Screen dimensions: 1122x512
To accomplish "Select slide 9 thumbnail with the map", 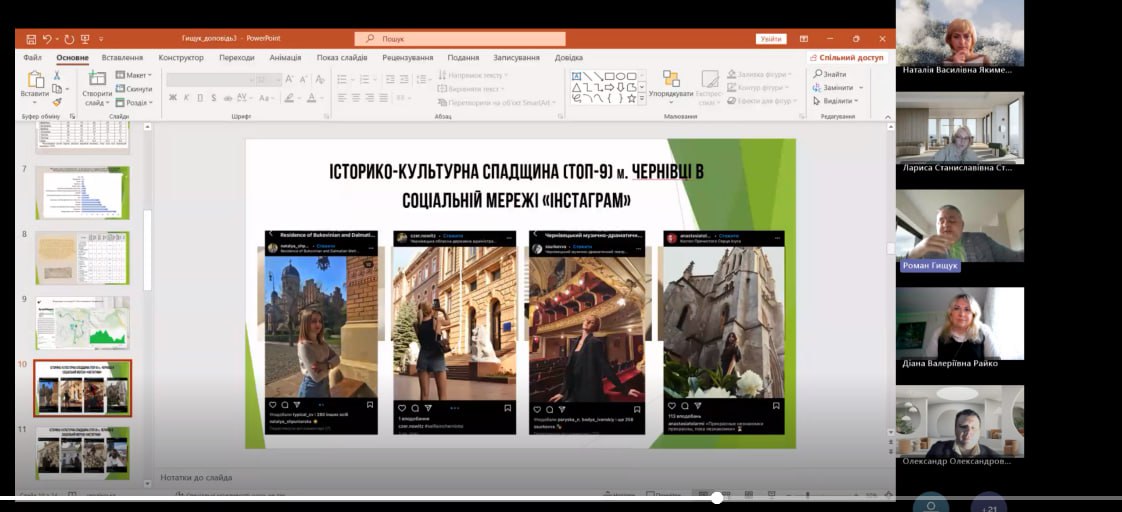I will [x=83, y=322].
